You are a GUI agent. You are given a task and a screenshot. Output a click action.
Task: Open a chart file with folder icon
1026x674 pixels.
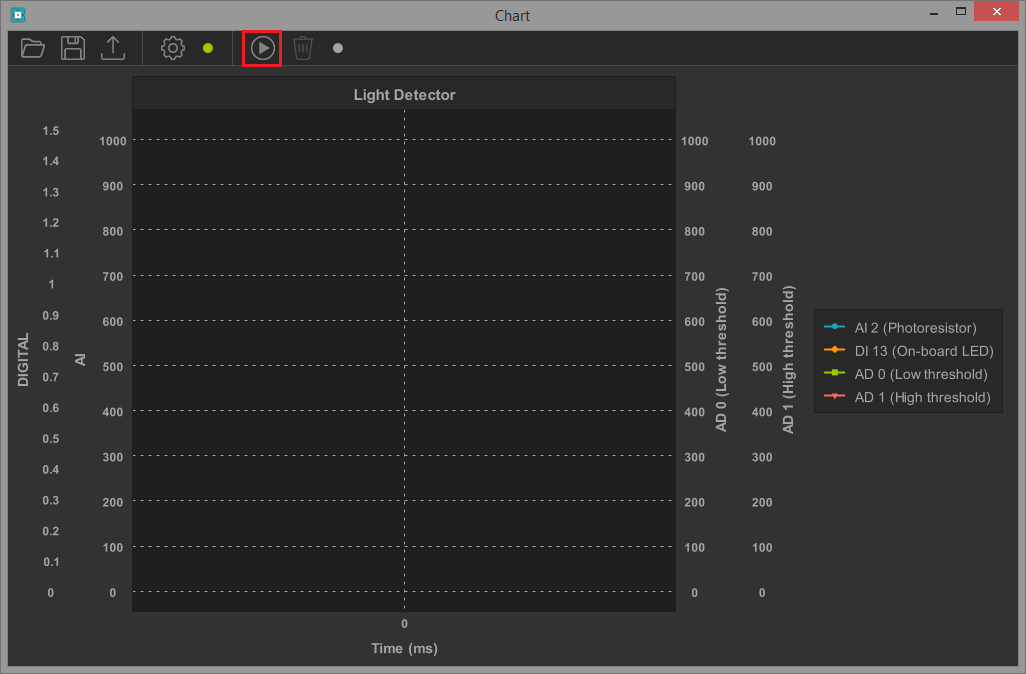(x=32, y=48)
